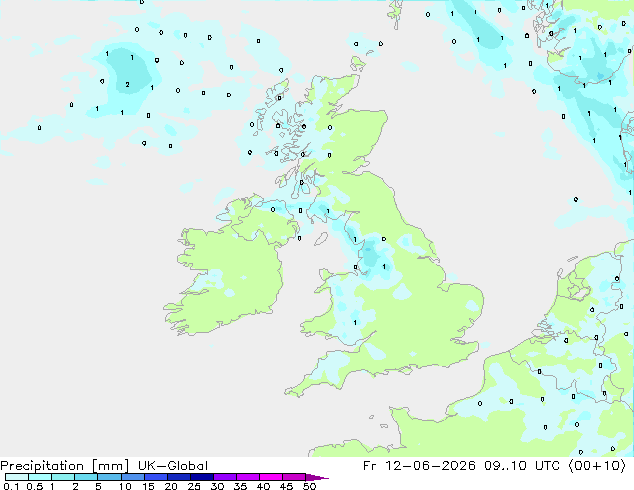Image resolution: width=634 pixels, height=490 pixels.
Task: Click the legend label "40"
Action: pyautogui.click(x=263, y=486)
